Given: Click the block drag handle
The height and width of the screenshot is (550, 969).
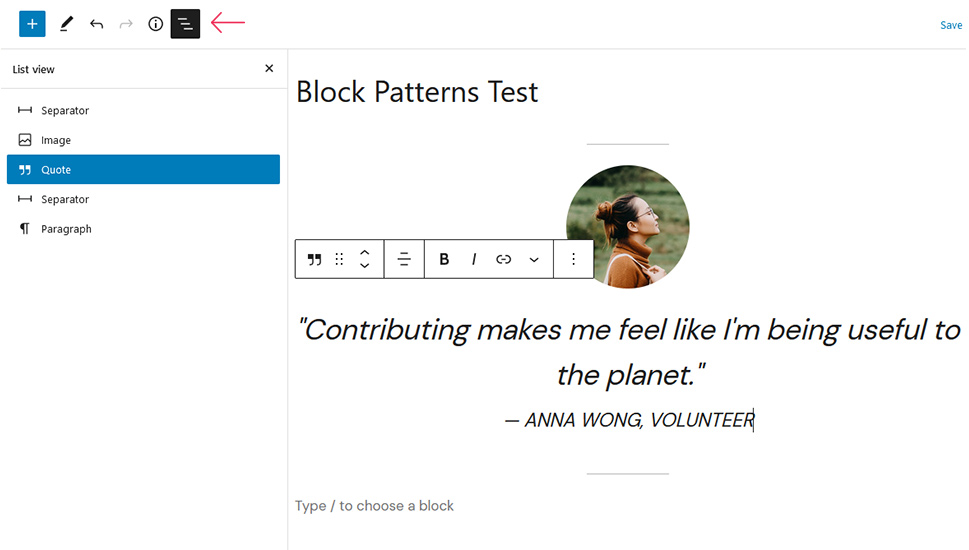Looking at the screenshot, I should 339,259.
